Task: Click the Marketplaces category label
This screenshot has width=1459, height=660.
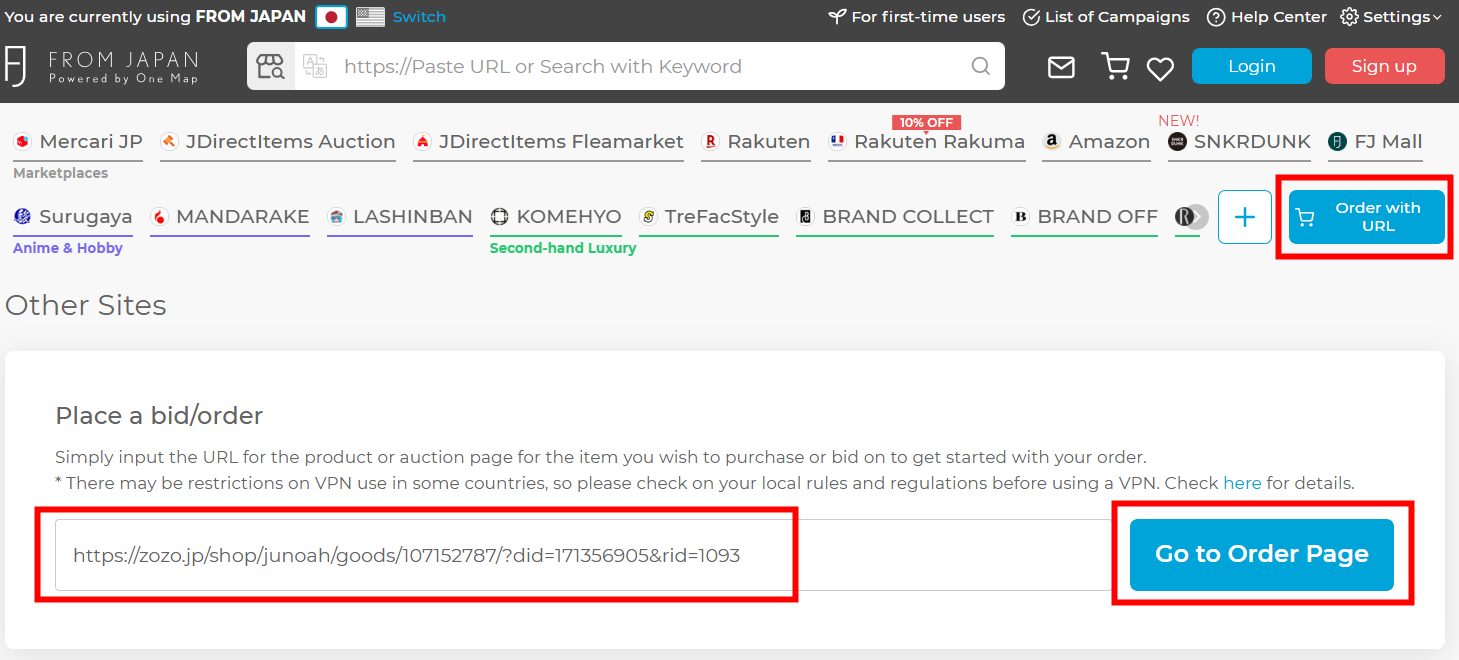Action: (x=60, y=173)
